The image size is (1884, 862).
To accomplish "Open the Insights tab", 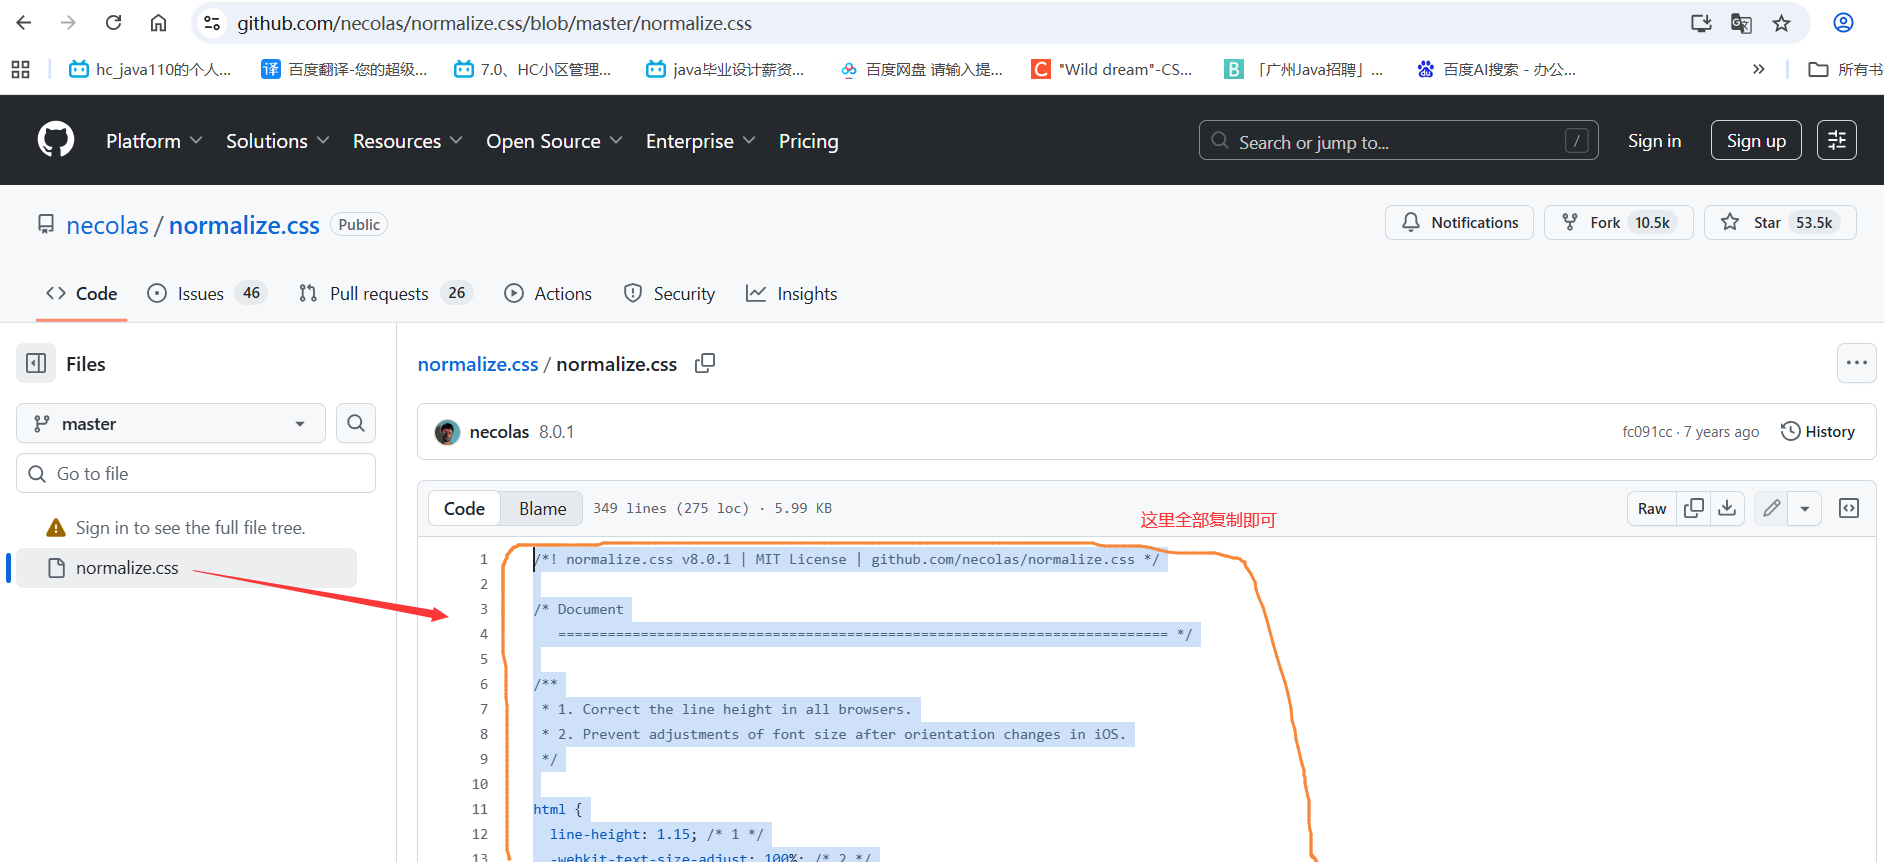I will [x=792, y=293].
